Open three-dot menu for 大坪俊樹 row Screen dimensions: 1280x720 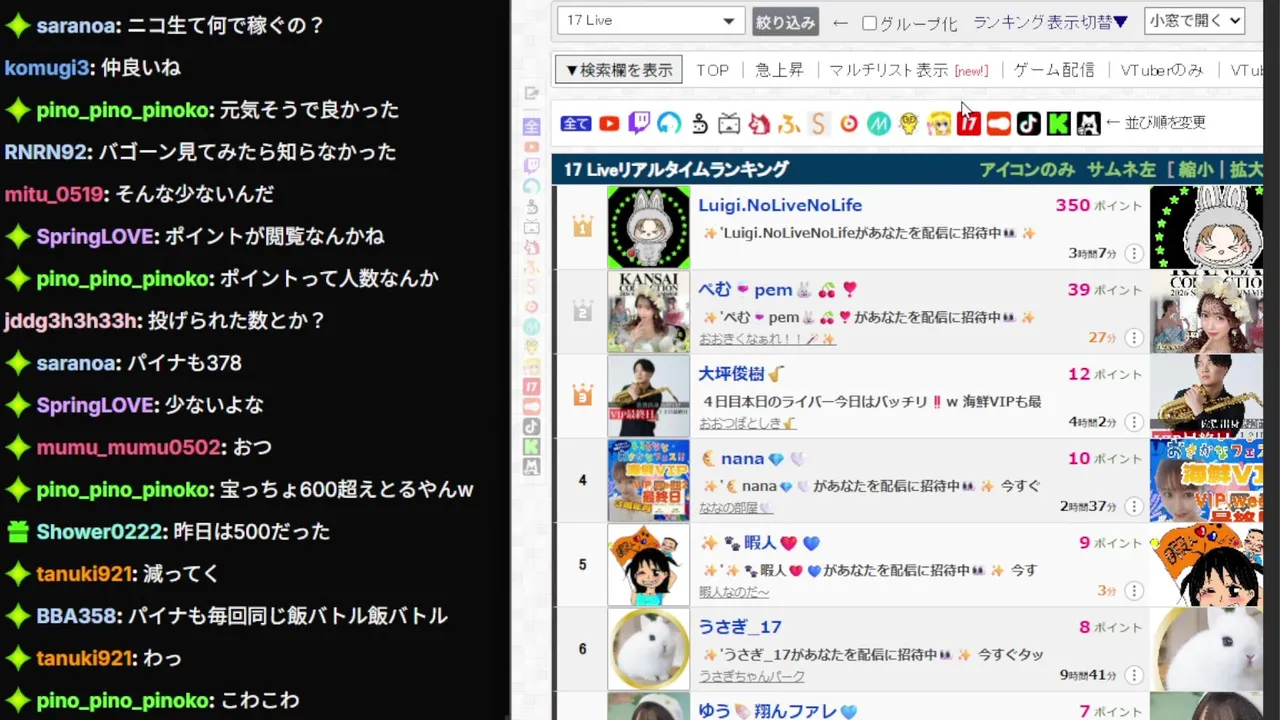(x=1133, y=422)
